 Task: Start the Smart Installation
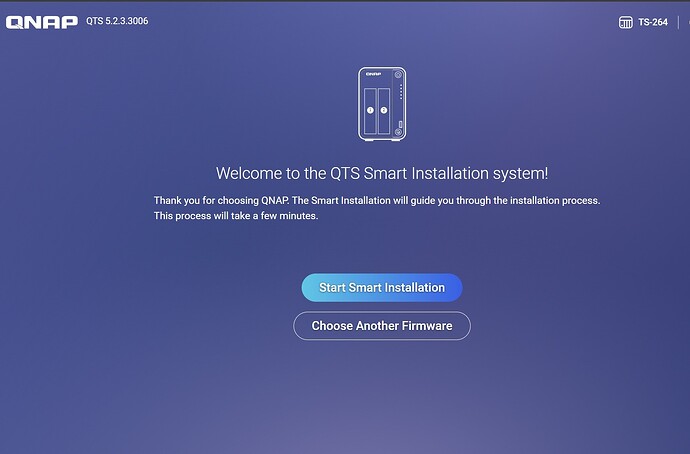point(381,287)
